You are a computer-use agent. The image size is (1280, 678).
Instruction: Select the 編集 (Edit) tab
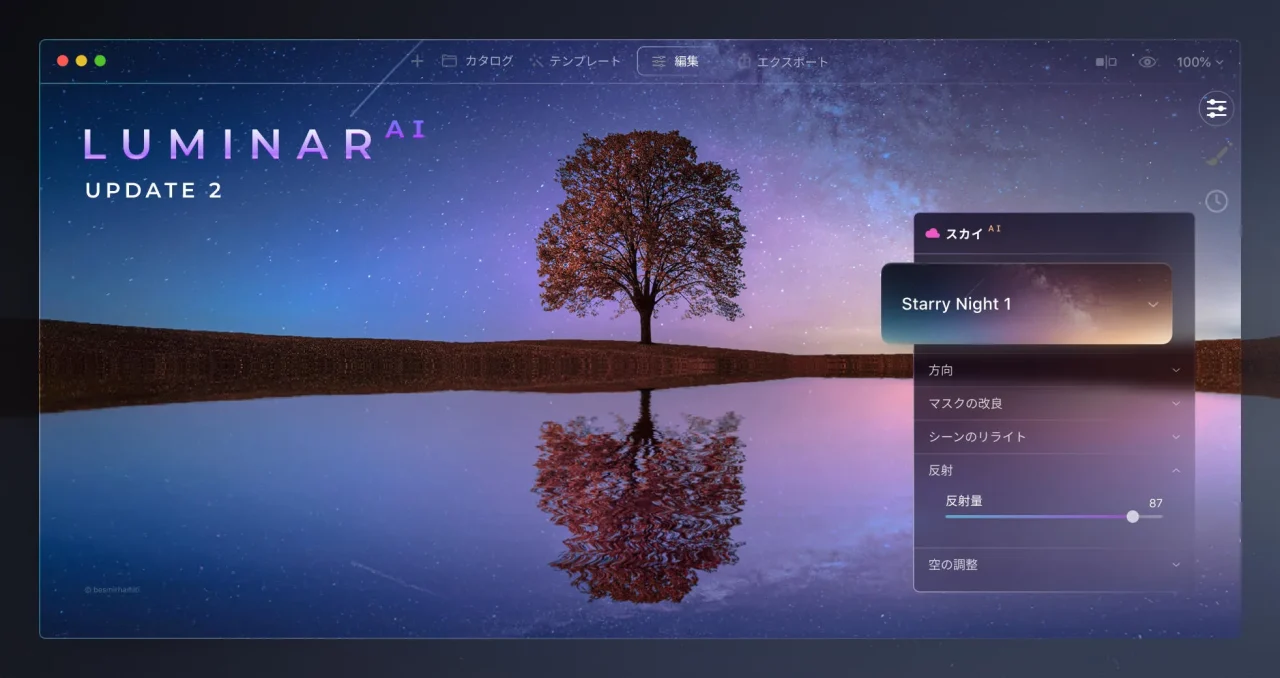pyautogui.click(x=675, y=61)
